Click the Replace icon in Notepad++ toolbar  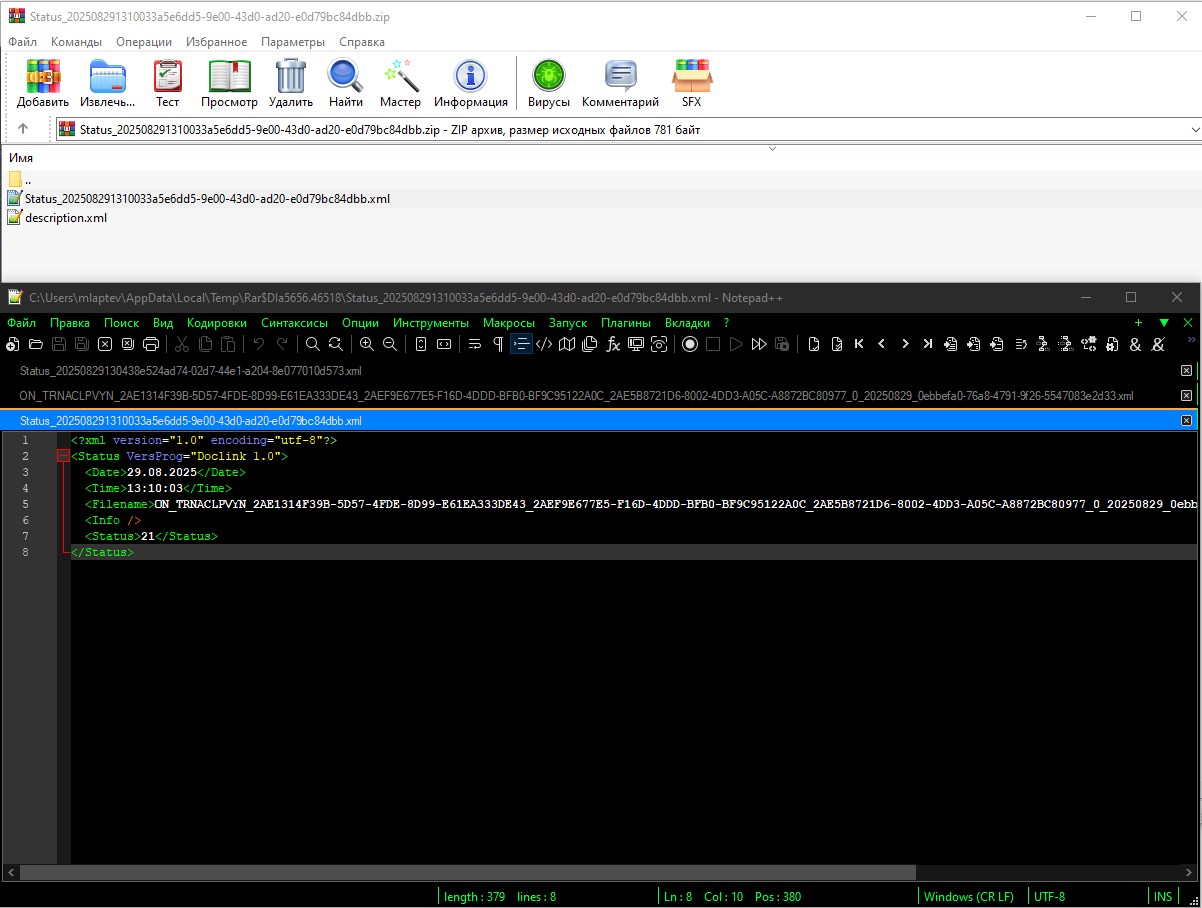336,344
